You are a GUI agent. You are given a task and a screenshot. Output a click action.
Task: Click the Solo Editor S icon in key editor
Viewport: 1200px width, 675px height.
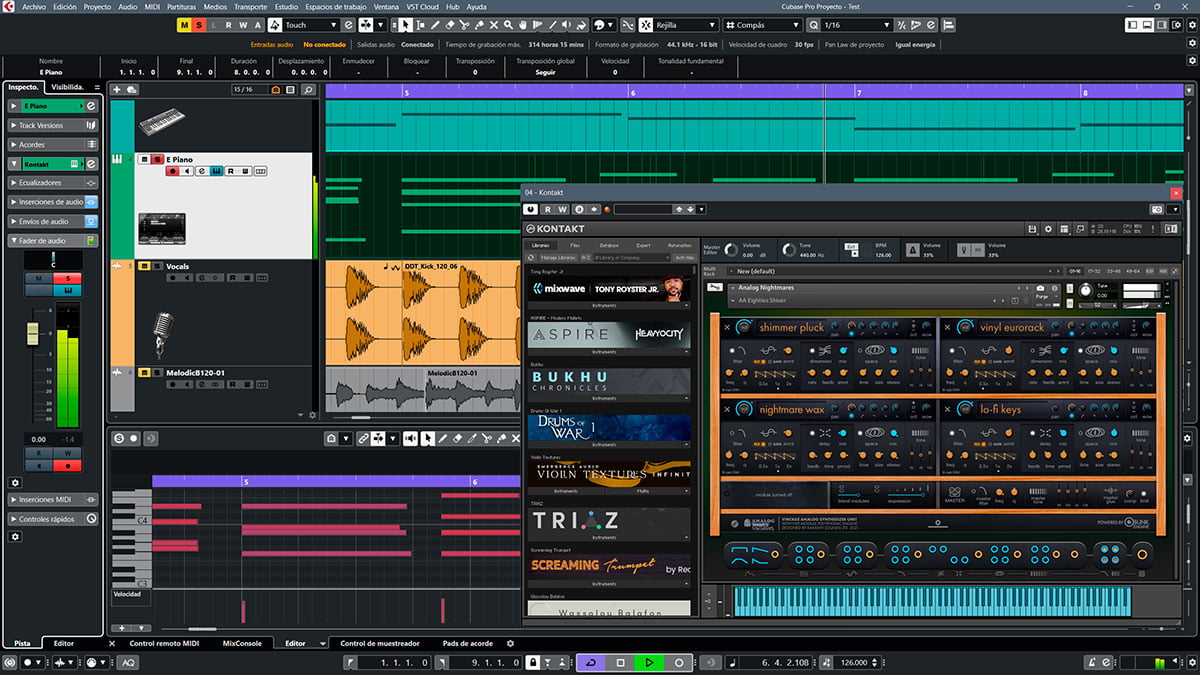[x=119, y=438]
